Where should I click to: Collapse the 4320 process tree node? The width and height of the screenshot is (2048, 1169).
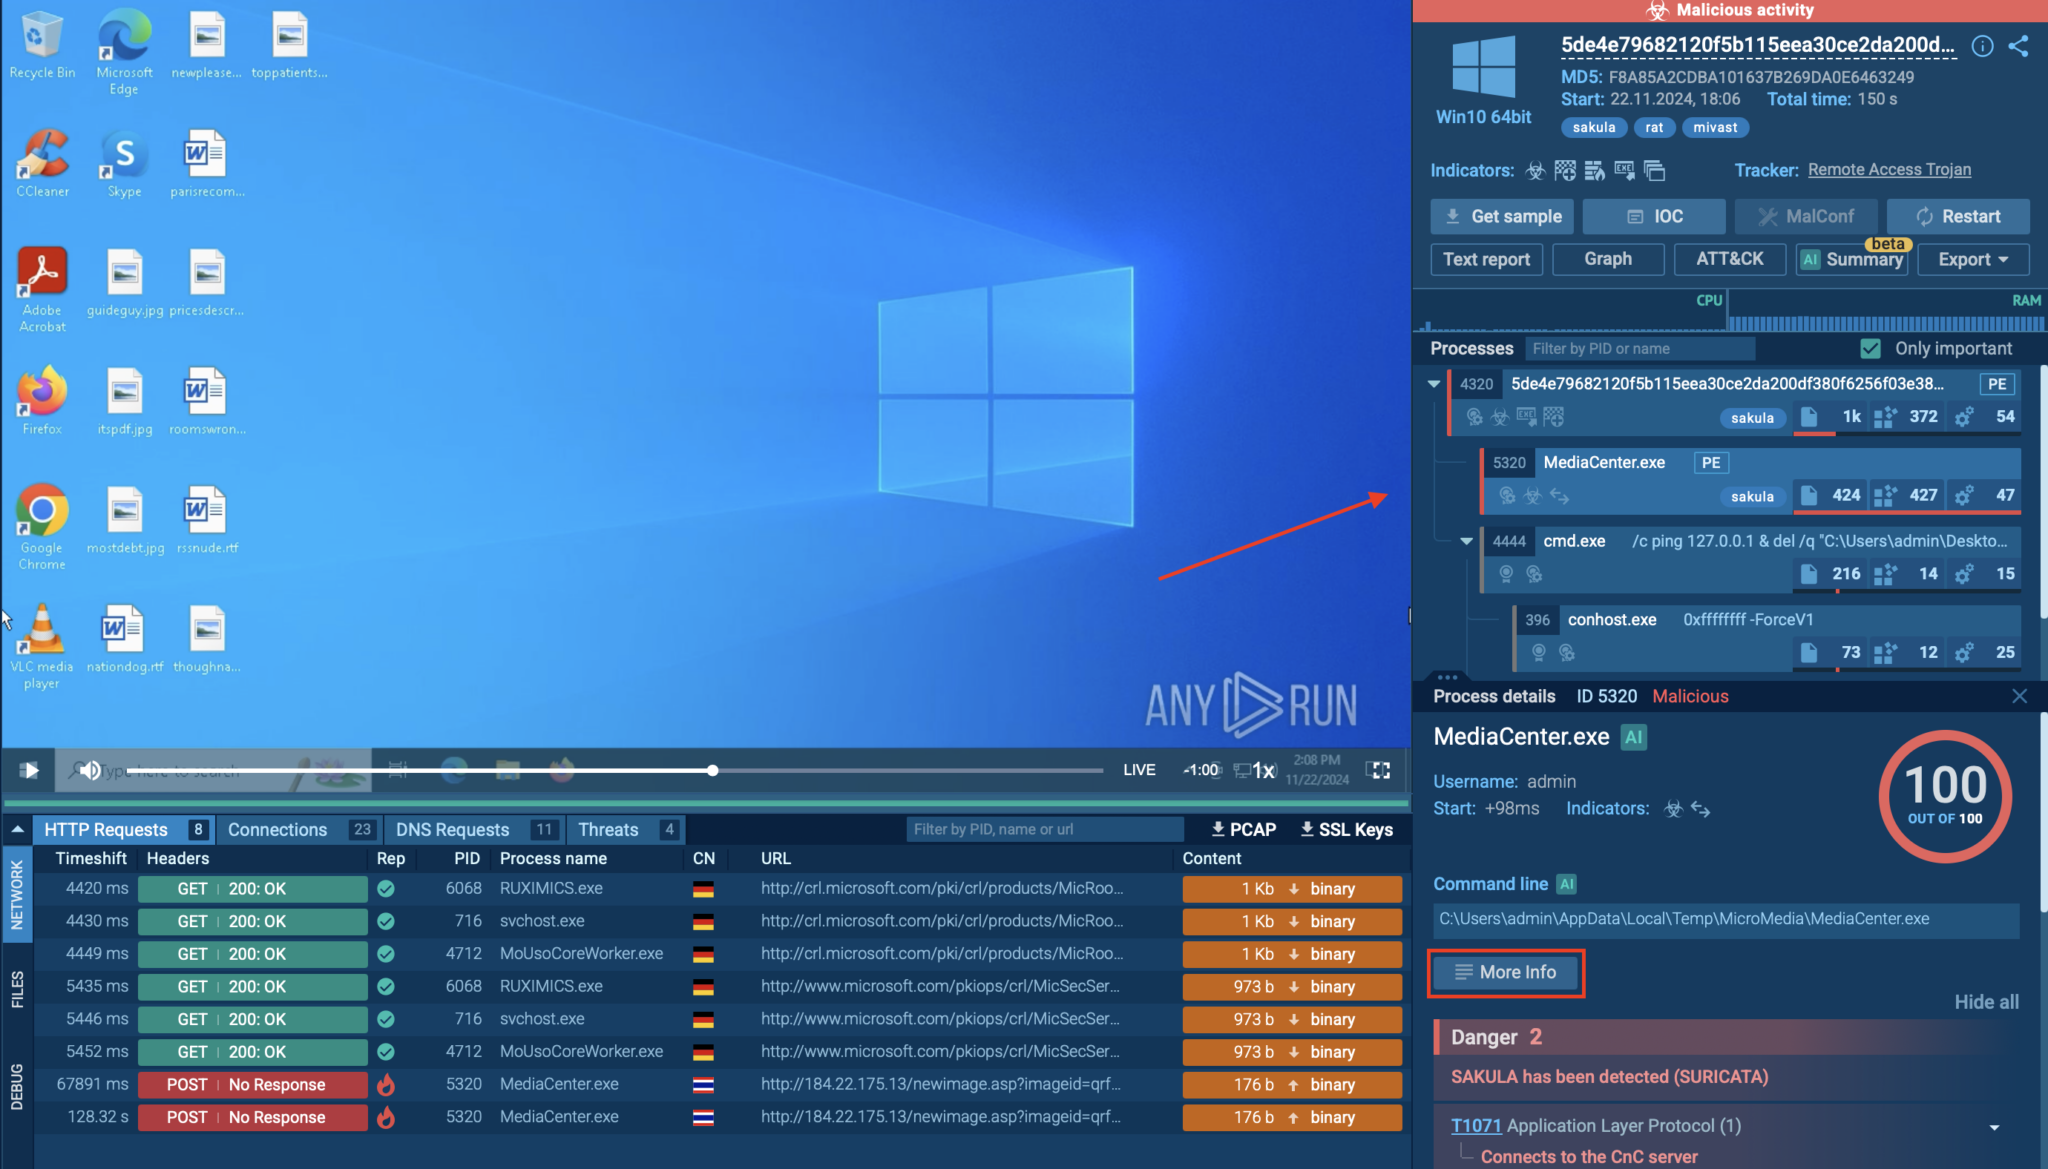tap(1434, 383)
